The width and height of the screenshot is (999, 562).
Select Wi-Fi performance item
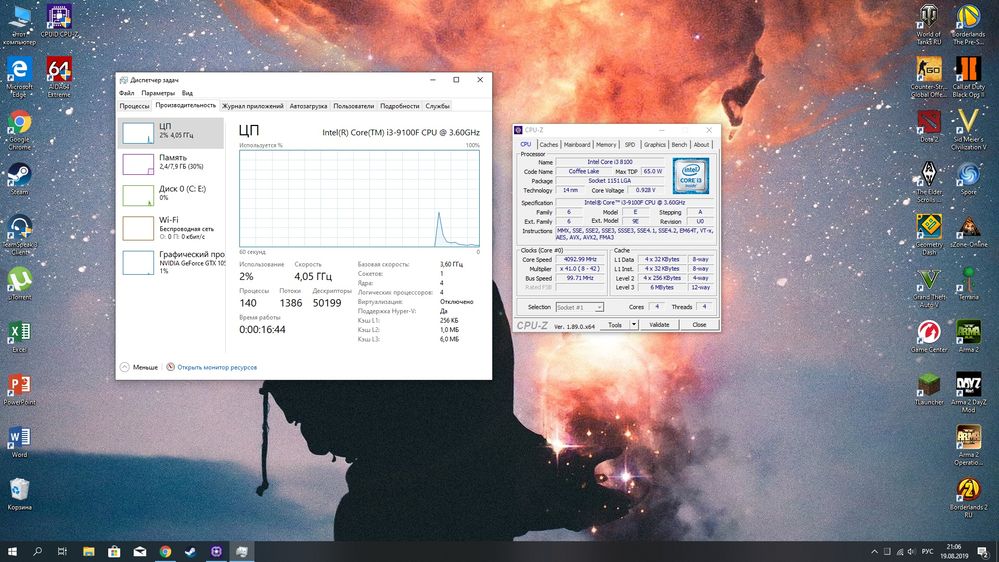171,228
